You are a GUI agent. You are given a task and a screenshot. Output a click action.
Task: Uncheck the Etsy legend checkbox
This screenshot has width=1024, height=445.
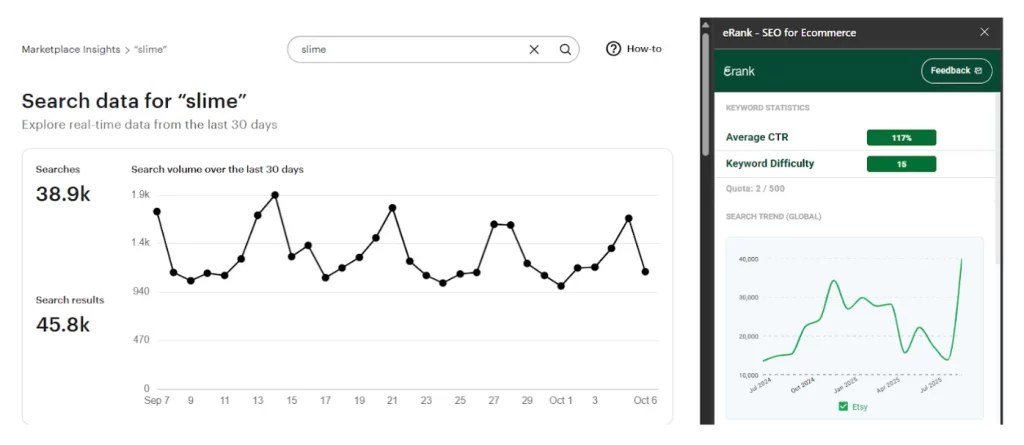pyautogui.click(x=841, y=405)
